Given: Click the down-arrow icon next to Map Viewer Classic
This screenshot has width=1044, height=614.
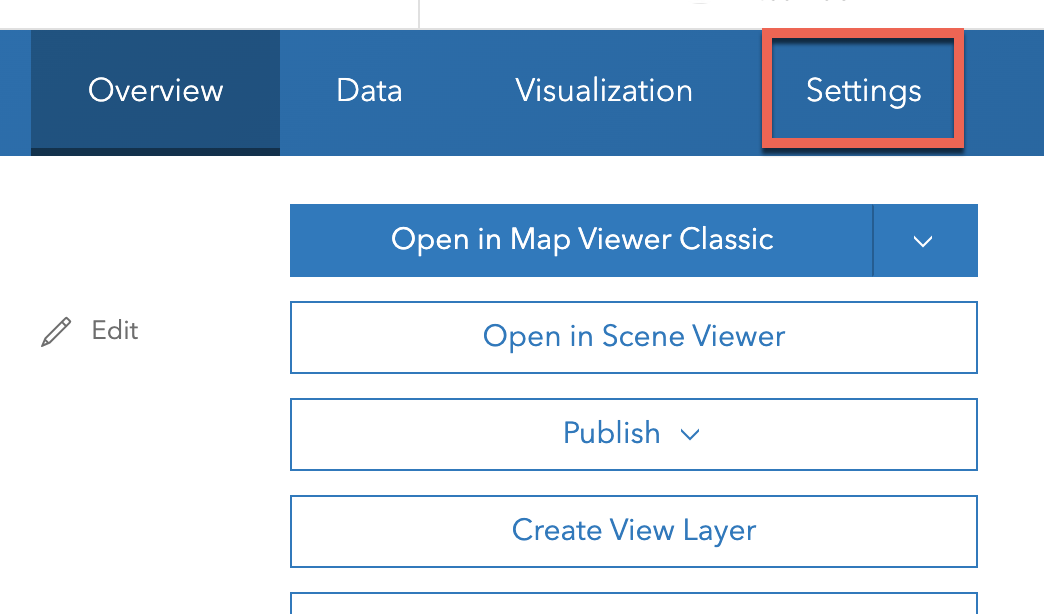Looking at the screenshot, I should point(924,241).
